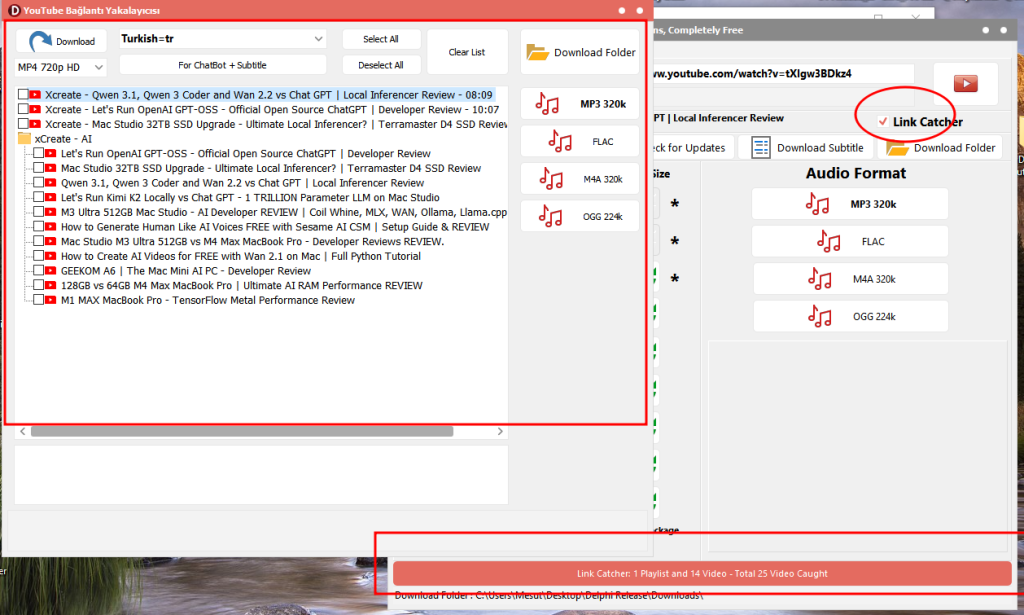
Task: Check the 128GB vs 64GB M4 Max MacBook Pro video
Action: [x=39, y=285]
